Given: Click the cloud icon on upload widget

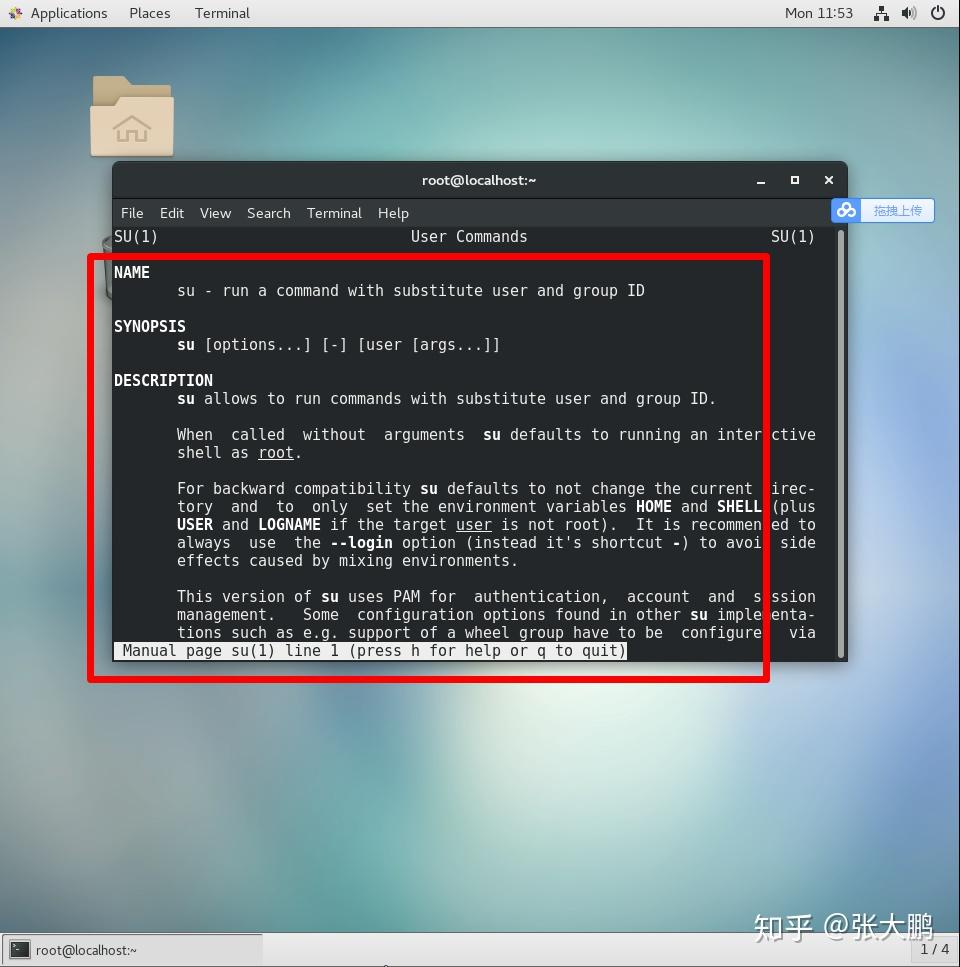Looking at the screenshot, I should click(x=846, y=210).
